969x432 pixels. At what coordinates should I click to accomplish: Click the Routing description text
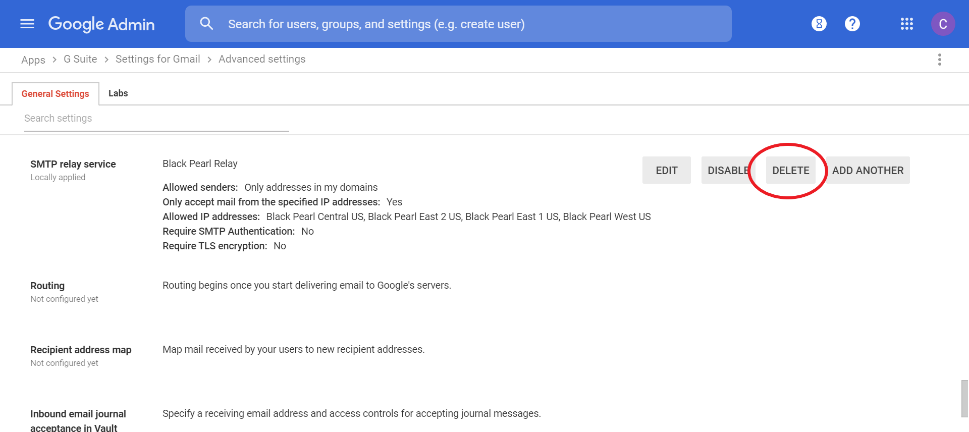click(307, 286)
